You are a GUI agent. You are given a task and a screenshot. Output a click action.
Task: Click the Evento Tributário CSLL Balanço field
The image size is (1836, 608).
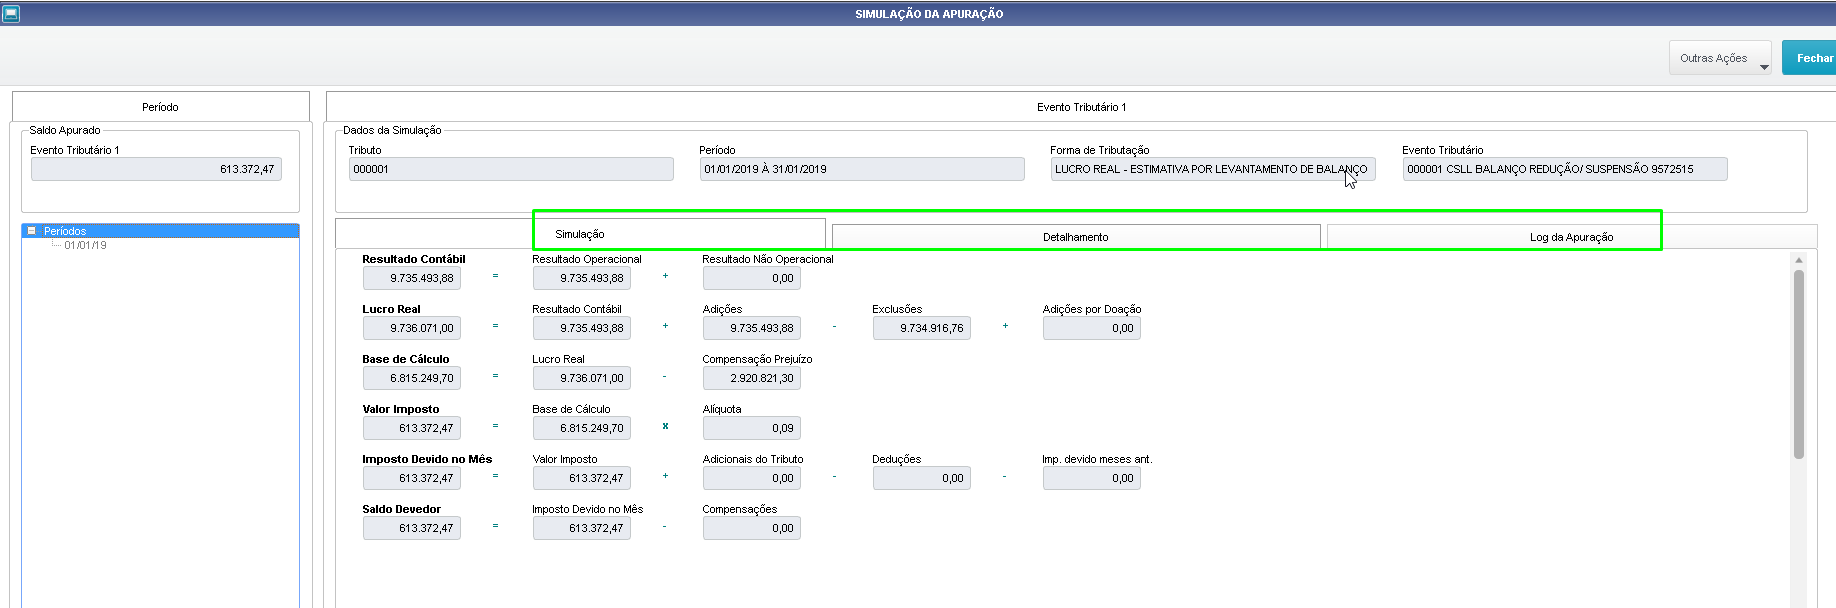pyautogui.click(x=1565, y=169)
